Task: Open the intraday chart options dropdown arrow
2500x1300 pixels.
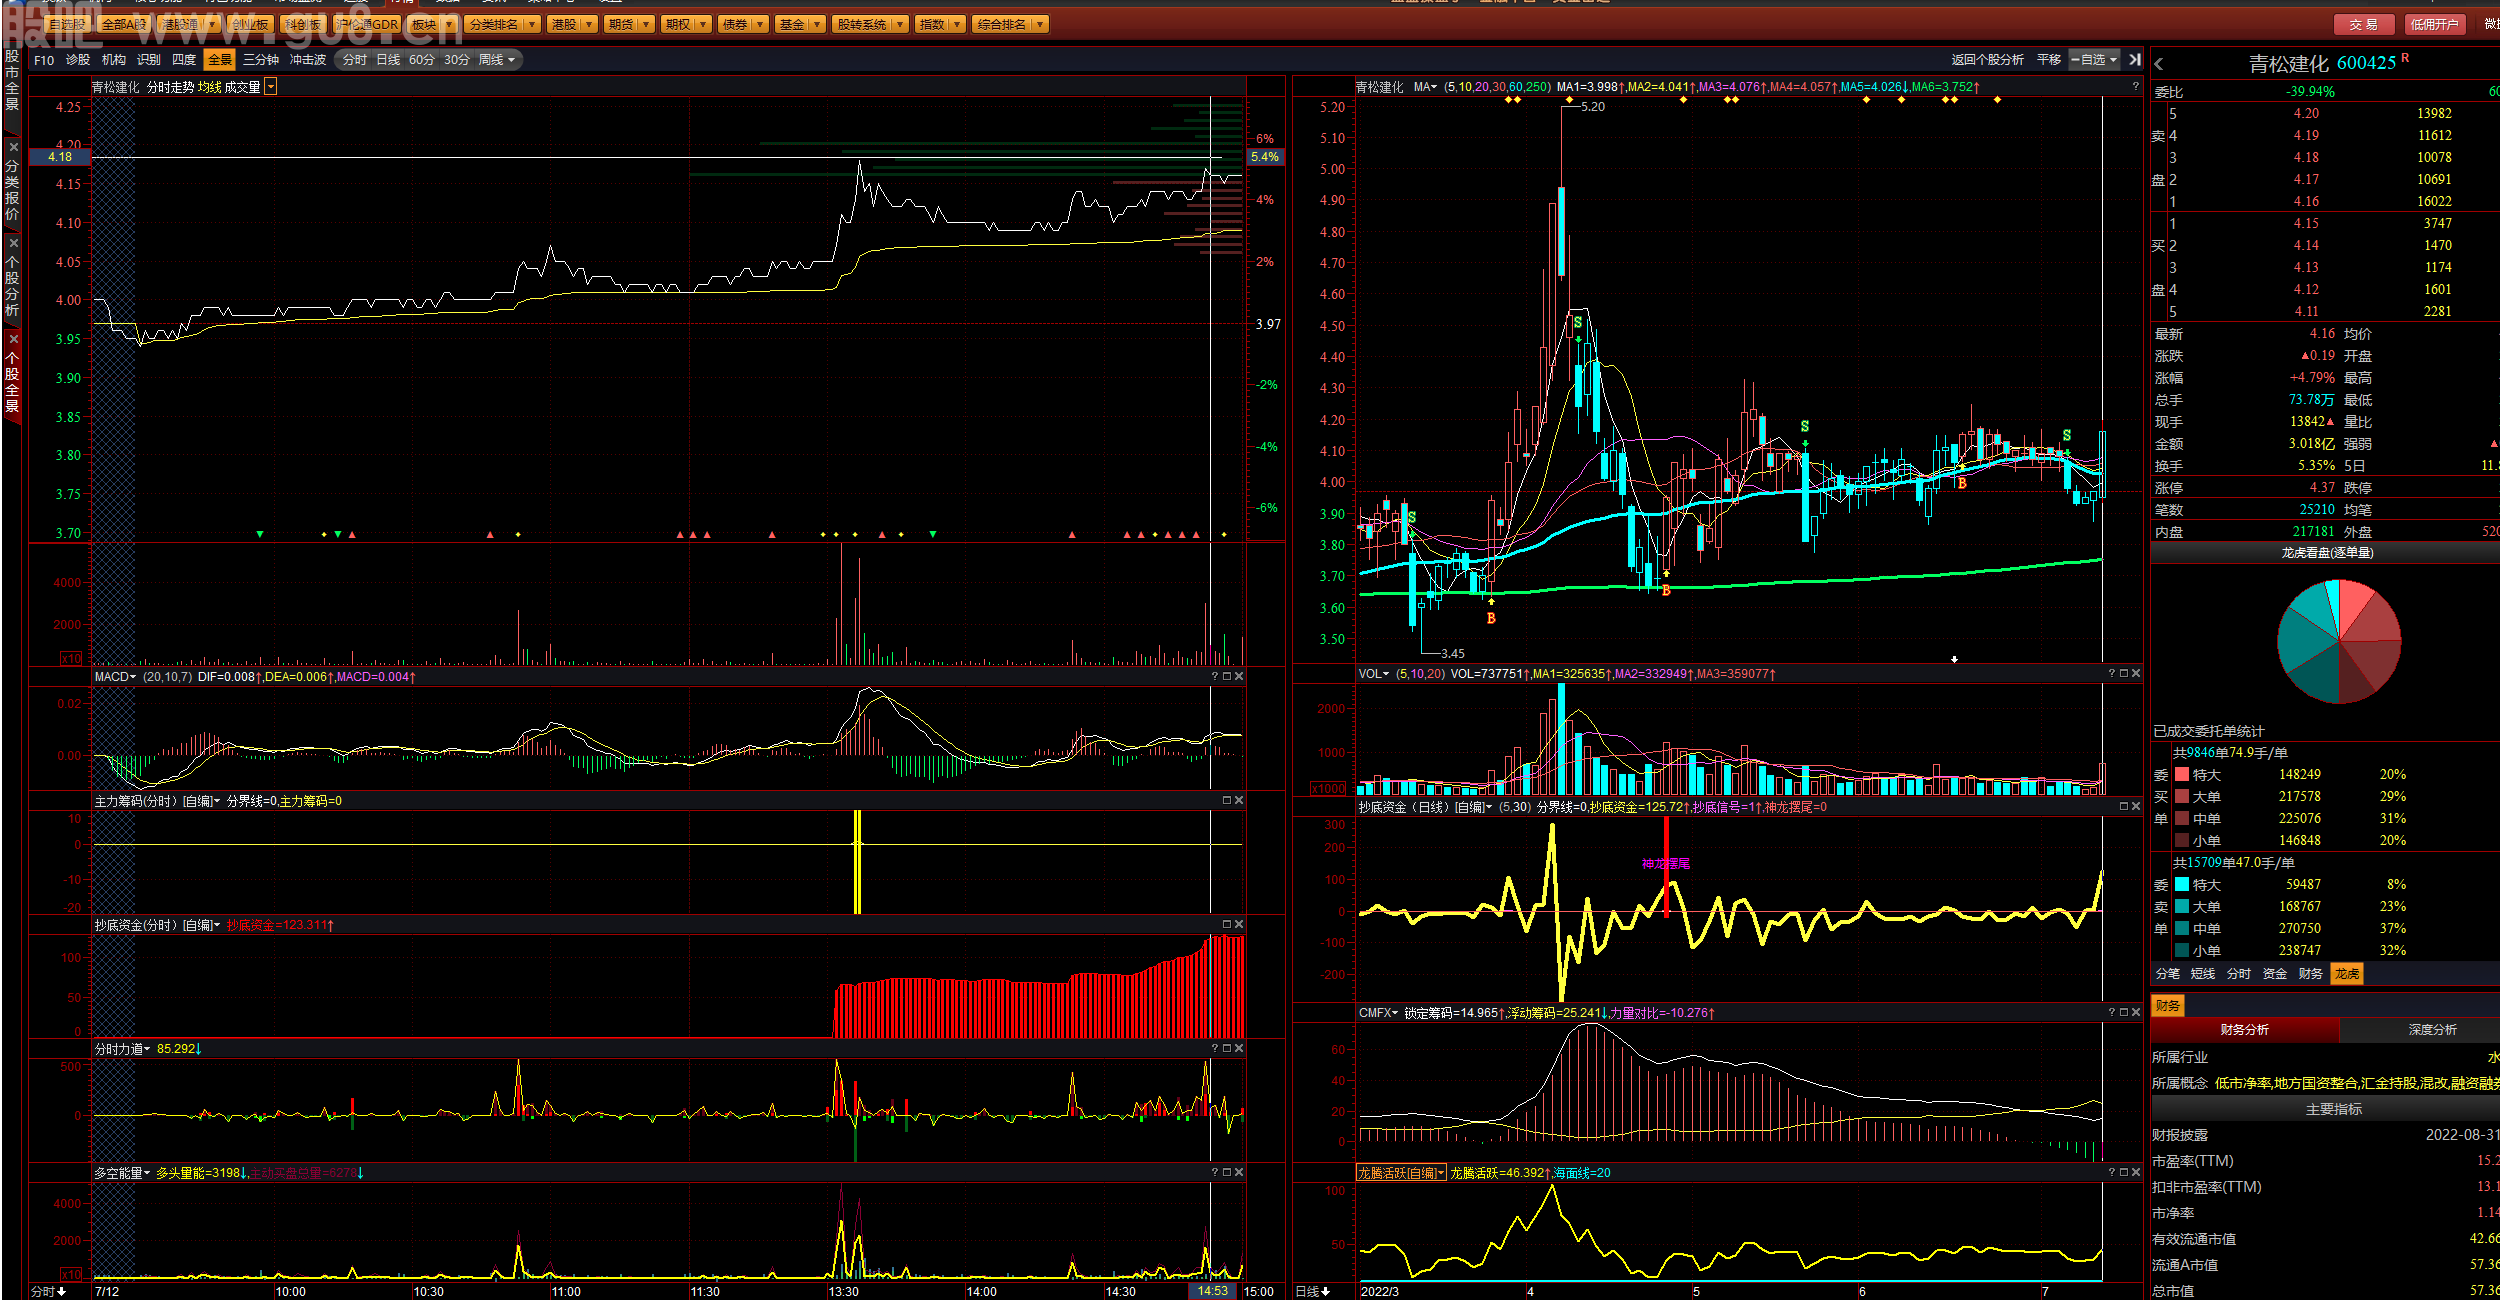Action: [x=271, y=87]
